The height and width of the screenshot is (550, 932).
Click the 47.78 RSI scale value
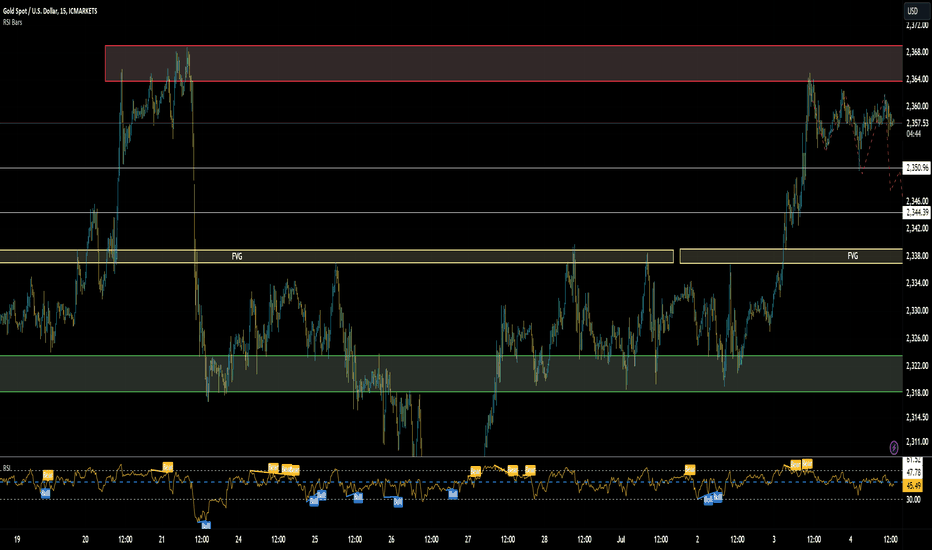[x=914, y=473]
